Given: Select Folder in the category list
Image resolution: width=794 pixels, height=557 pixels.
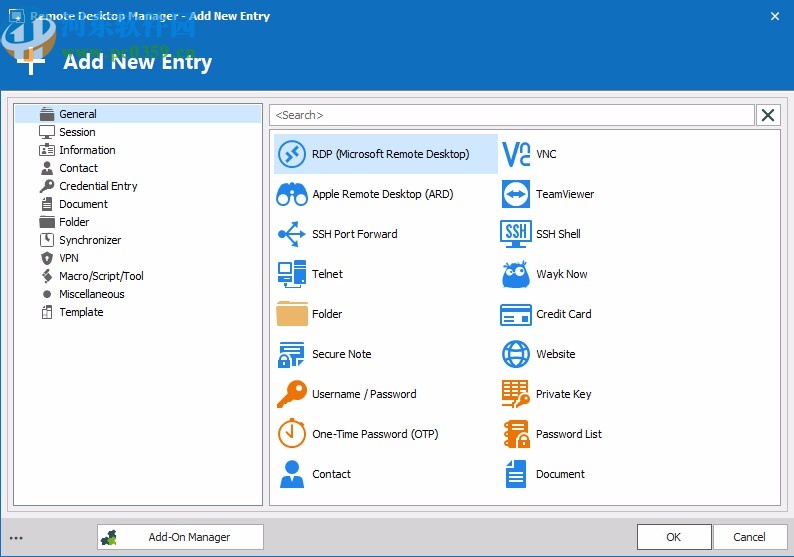Looking at the screenshot, I should pos(138,222).
